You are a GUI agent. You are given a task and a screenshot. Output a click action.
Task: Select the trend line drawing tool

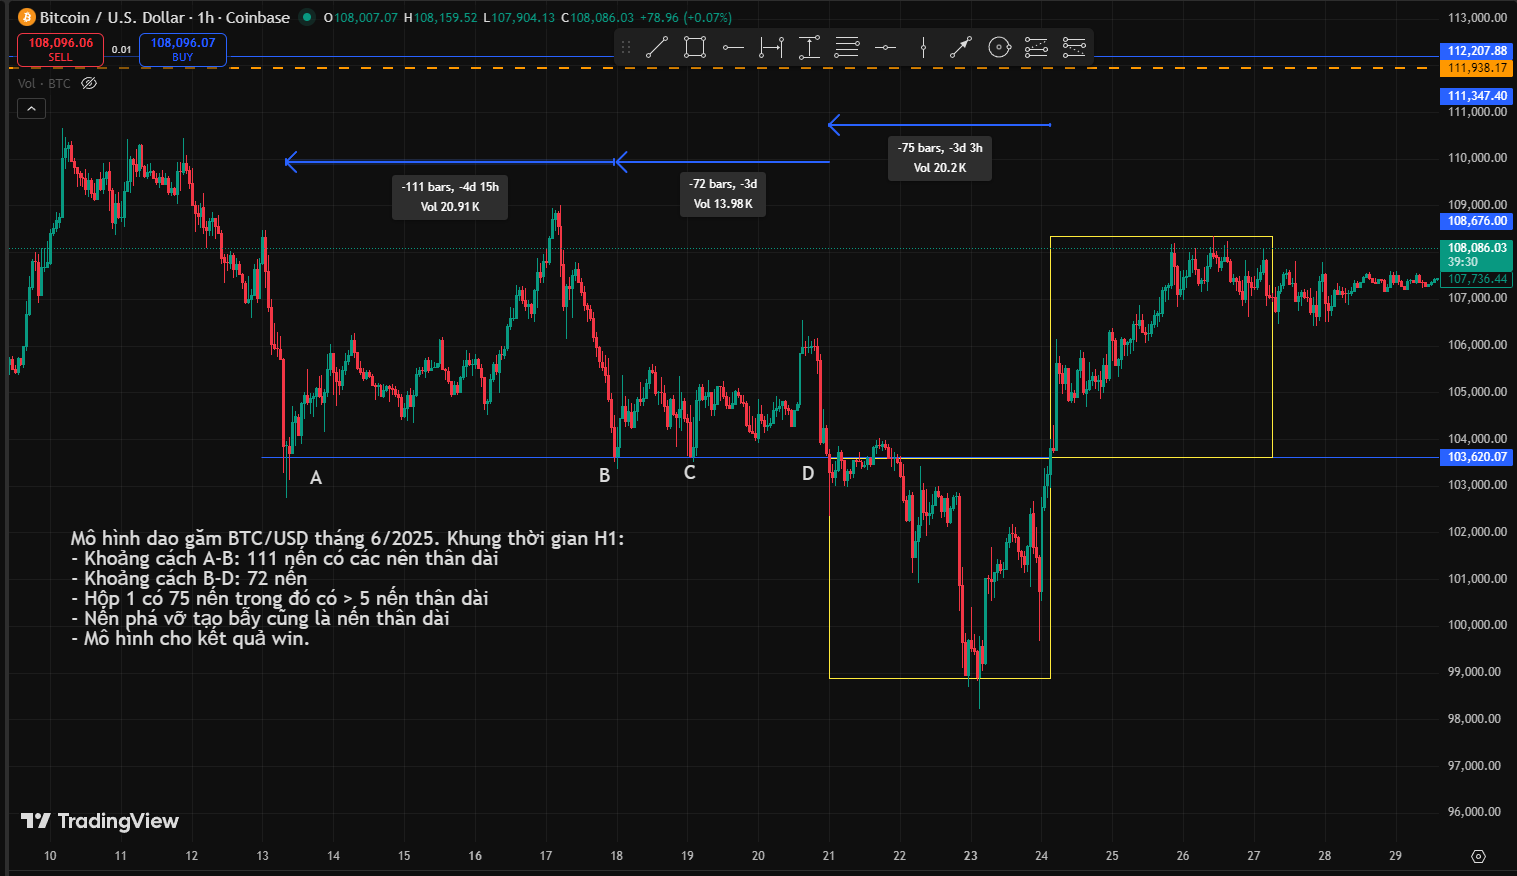pos(657,47)
